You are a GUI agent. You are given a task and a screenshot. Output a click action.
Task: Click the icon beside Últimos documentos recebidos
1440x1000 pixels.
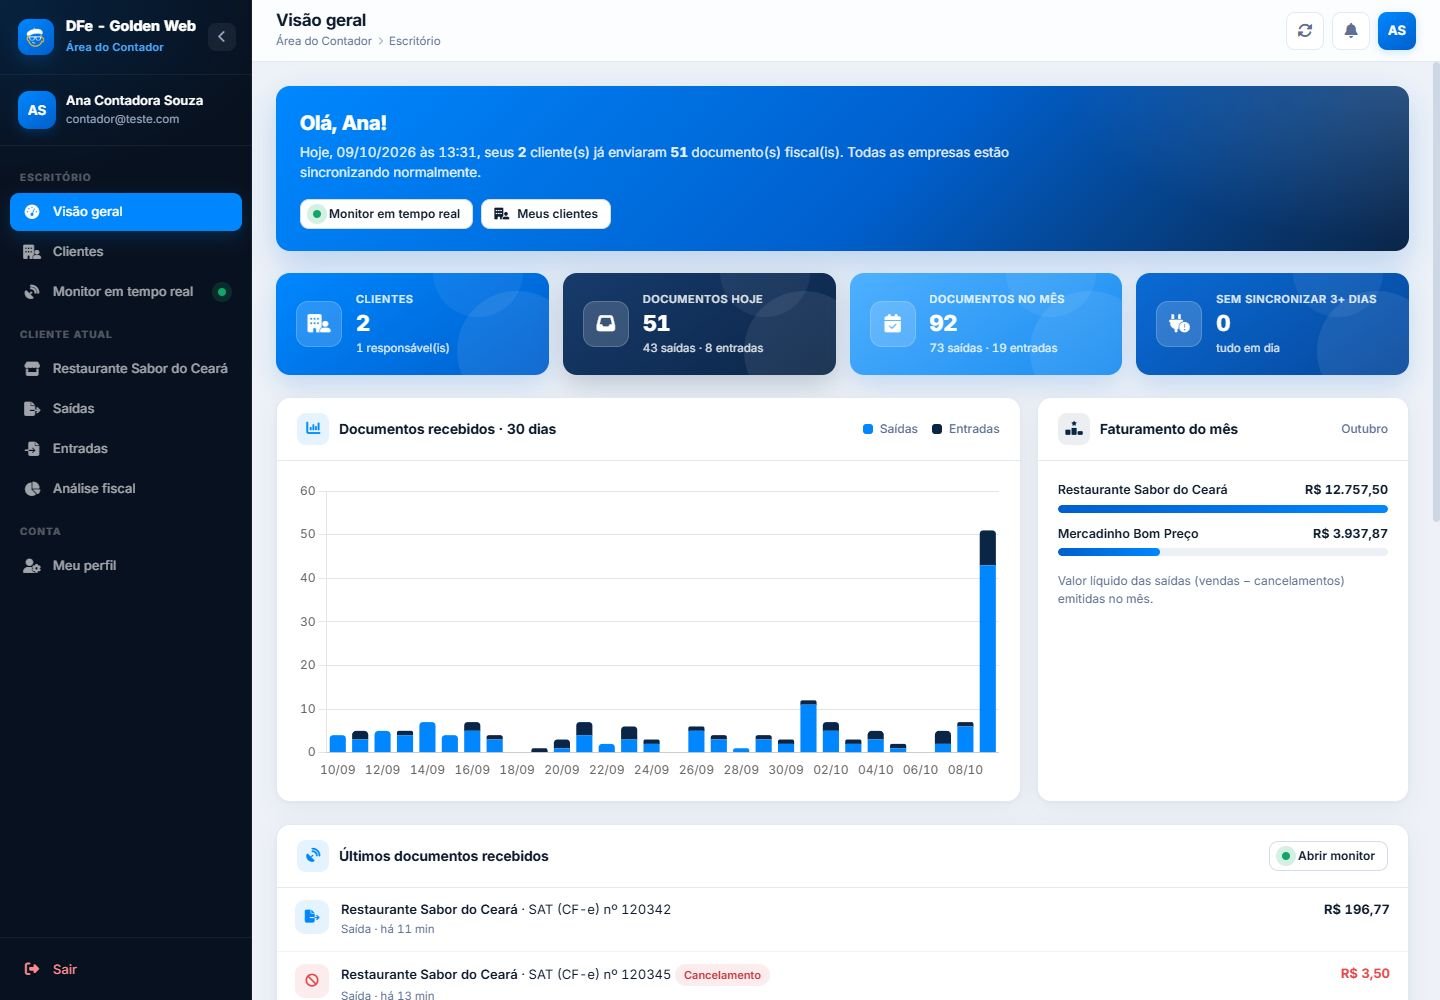click(x=313, y=856)
